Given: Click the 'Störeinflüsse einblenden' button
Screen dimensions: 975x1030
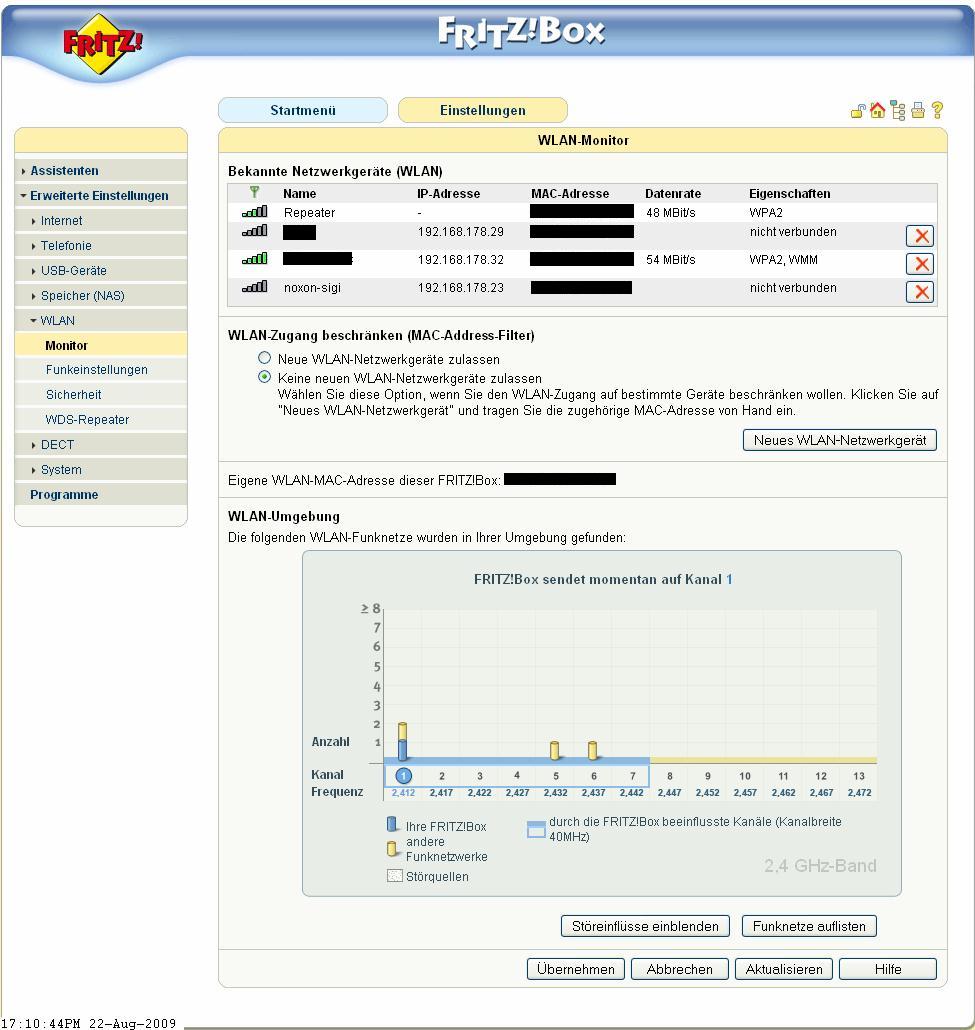Looking at the screenshot, I should click(645, 926).
